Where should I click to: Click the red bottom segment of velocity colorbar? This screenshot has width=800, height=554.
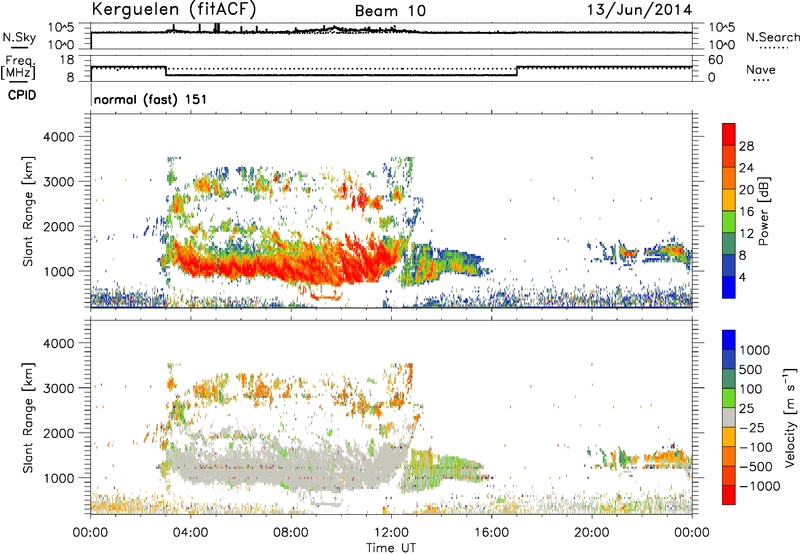tap(729, 495)
